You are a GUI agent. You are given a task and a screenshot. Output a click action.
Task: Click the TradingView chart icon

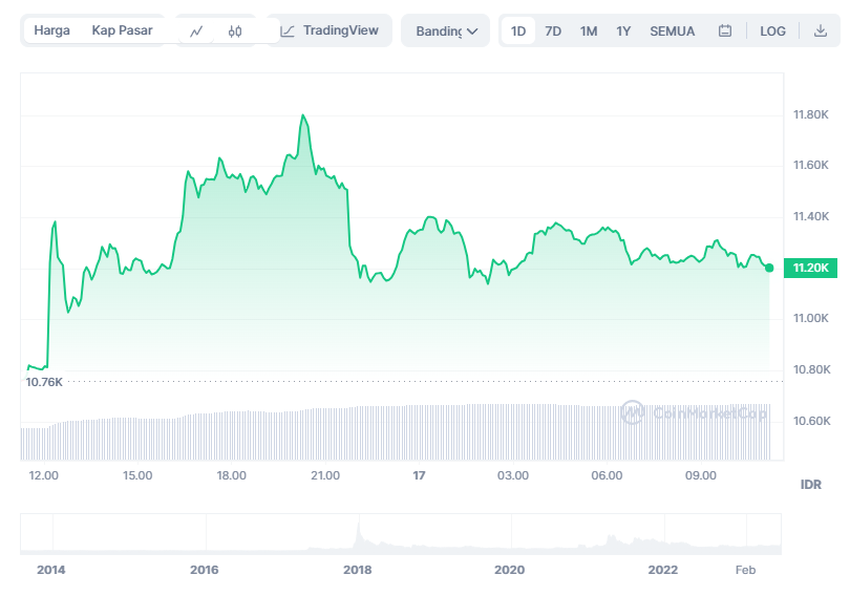tap(288, 31)
